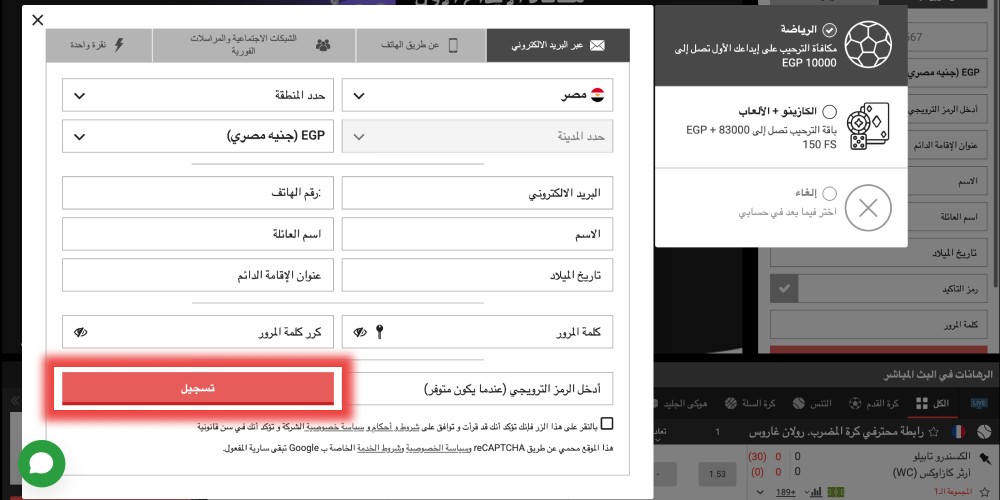Open the green live chat bubble
1000x500 pixels.
point(41,464)
